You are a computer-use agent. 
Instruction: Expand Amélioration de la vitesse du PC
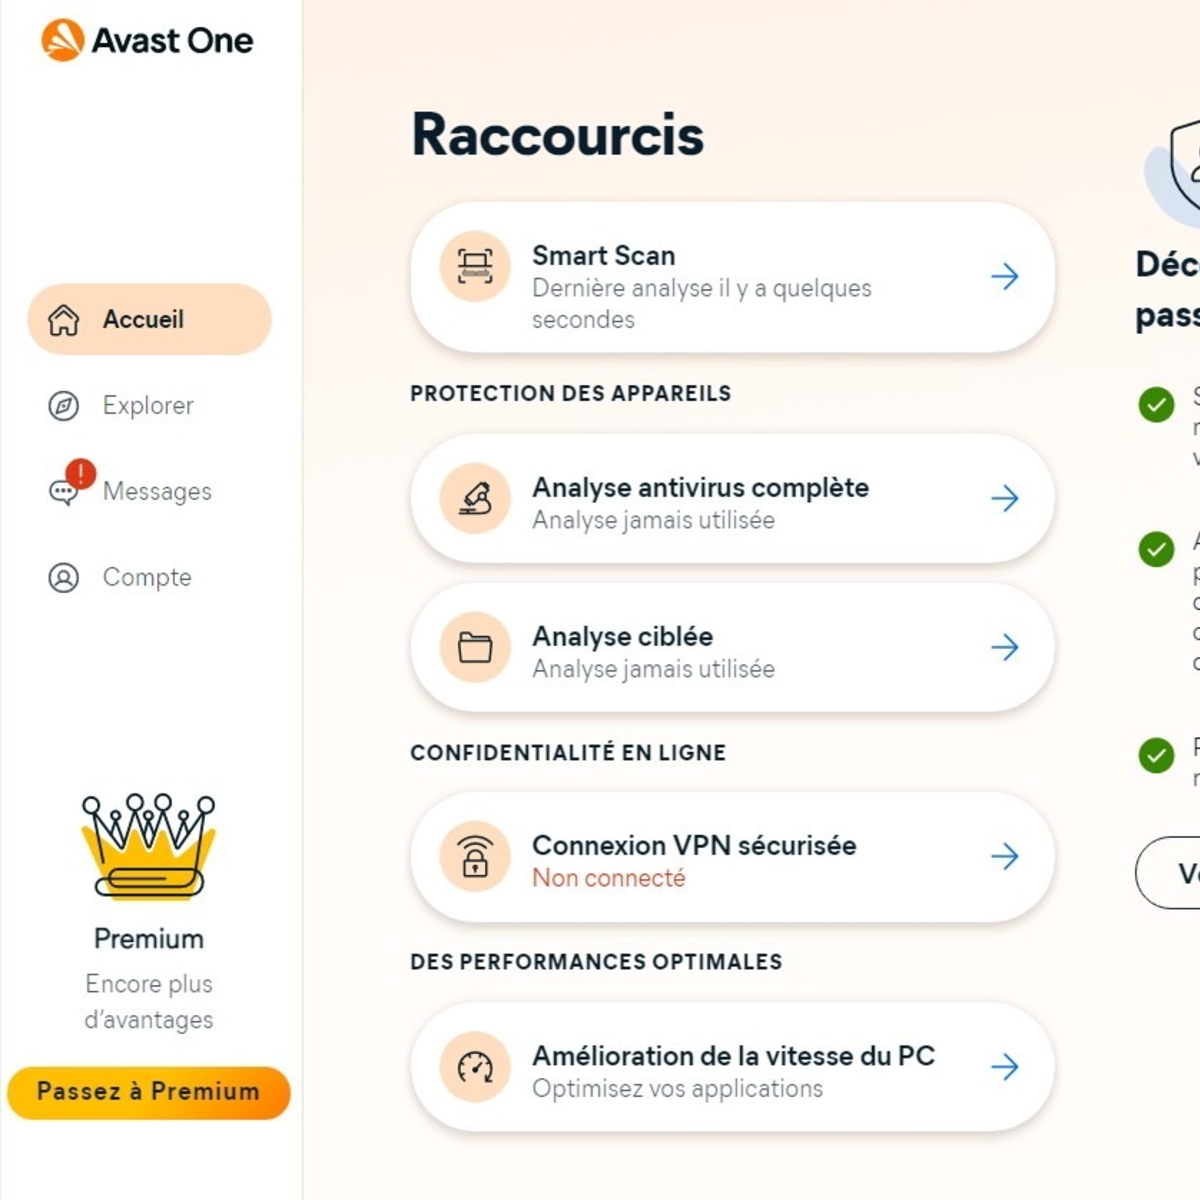[x=1004, y=1067]
